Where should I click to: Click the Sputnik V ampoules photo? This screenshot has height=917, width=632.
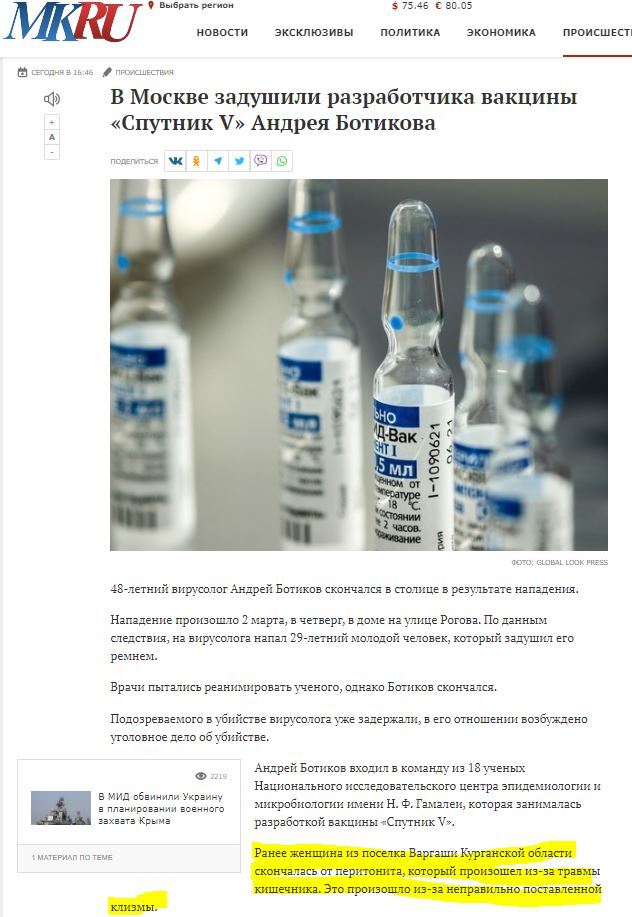click(359, 365)
